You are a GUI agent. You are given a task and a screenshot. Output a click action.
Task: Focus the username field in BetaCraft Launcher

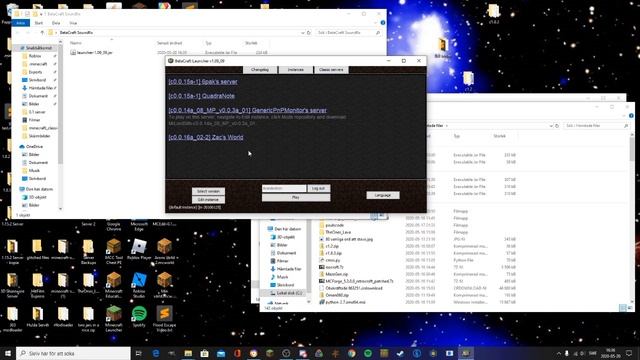coord(284,188)
